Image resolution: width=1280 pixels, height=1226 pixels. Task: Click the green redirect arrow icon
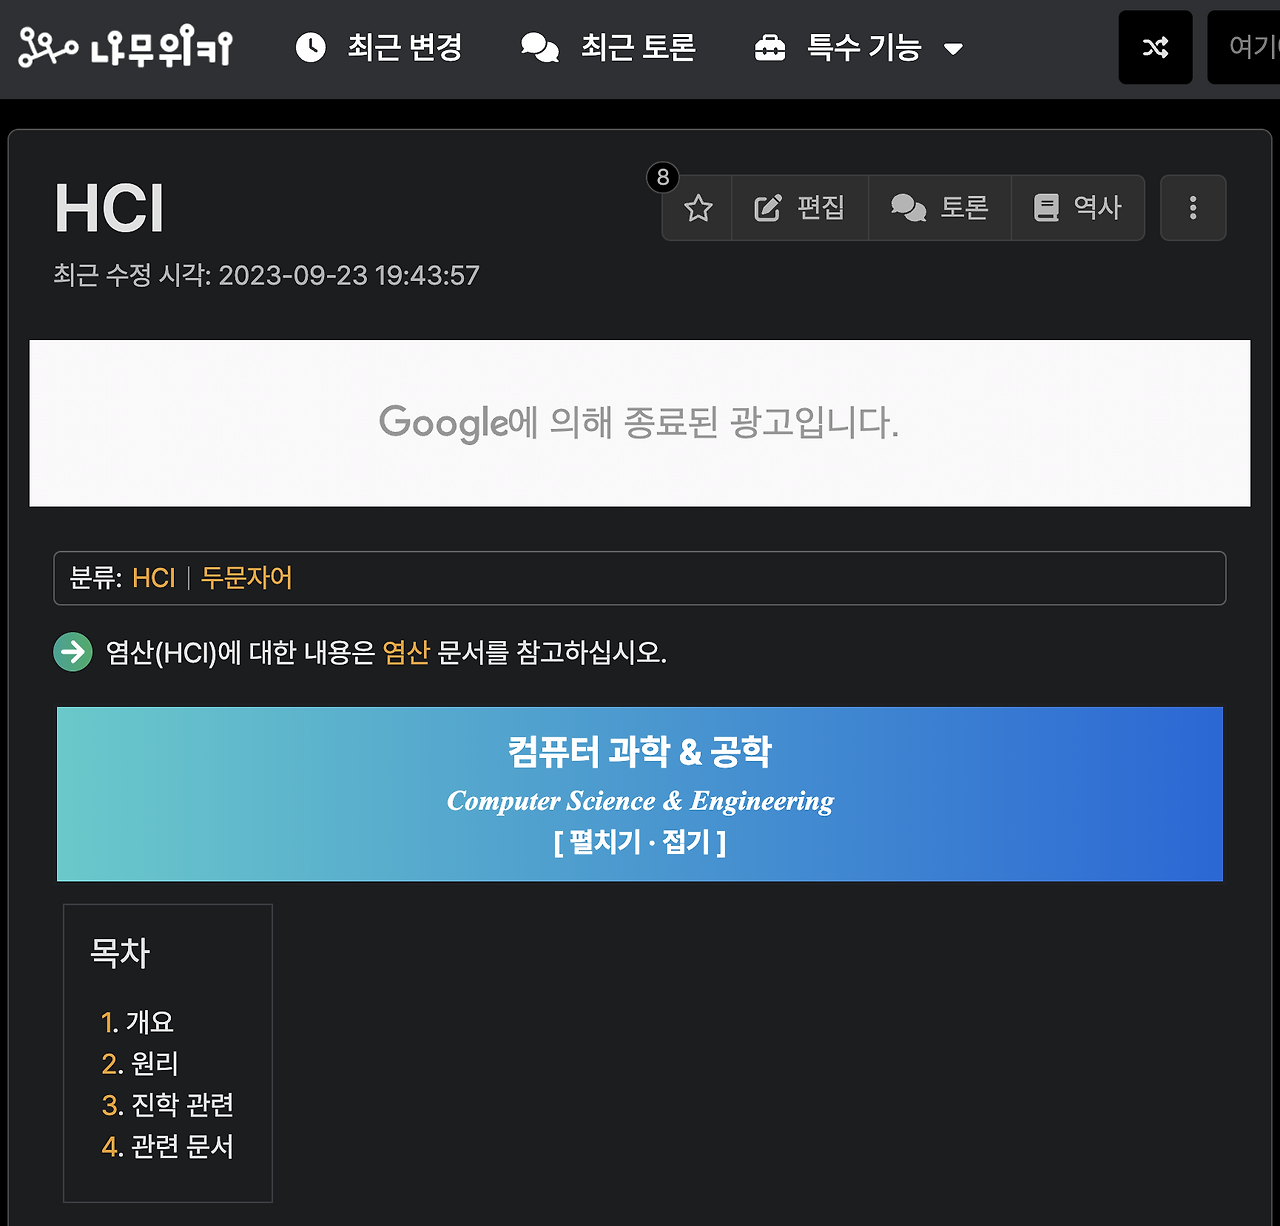[73, 652]
